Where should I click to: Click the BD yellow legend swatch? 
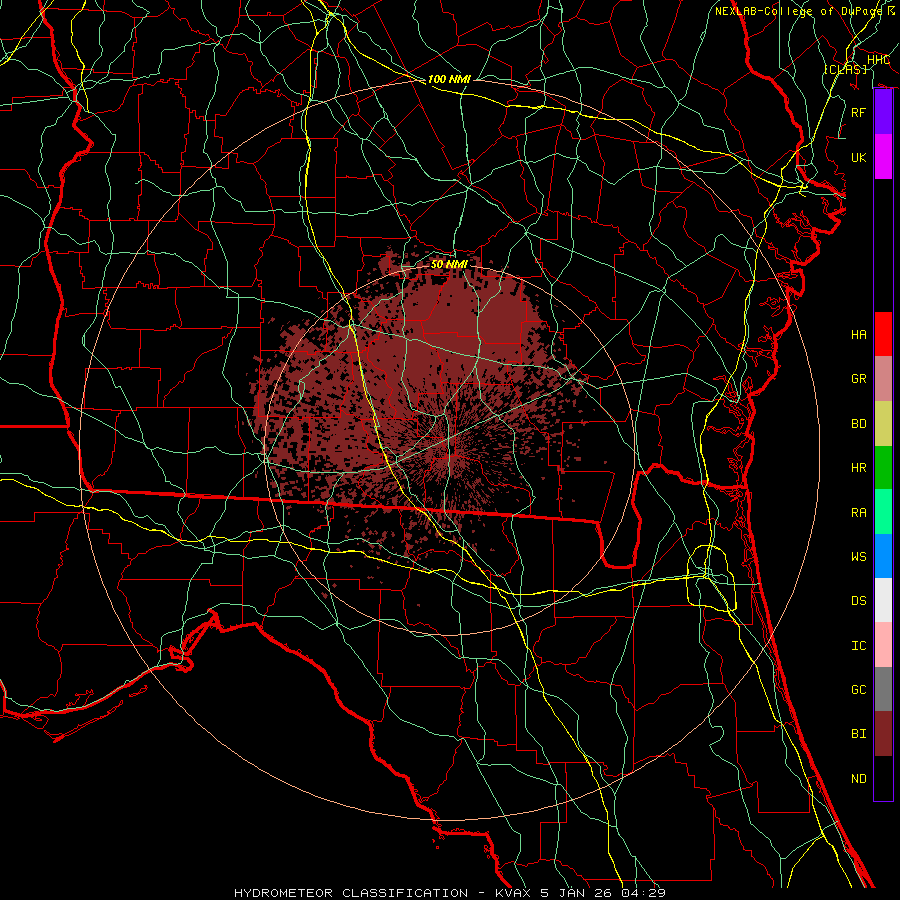(883, 424)
